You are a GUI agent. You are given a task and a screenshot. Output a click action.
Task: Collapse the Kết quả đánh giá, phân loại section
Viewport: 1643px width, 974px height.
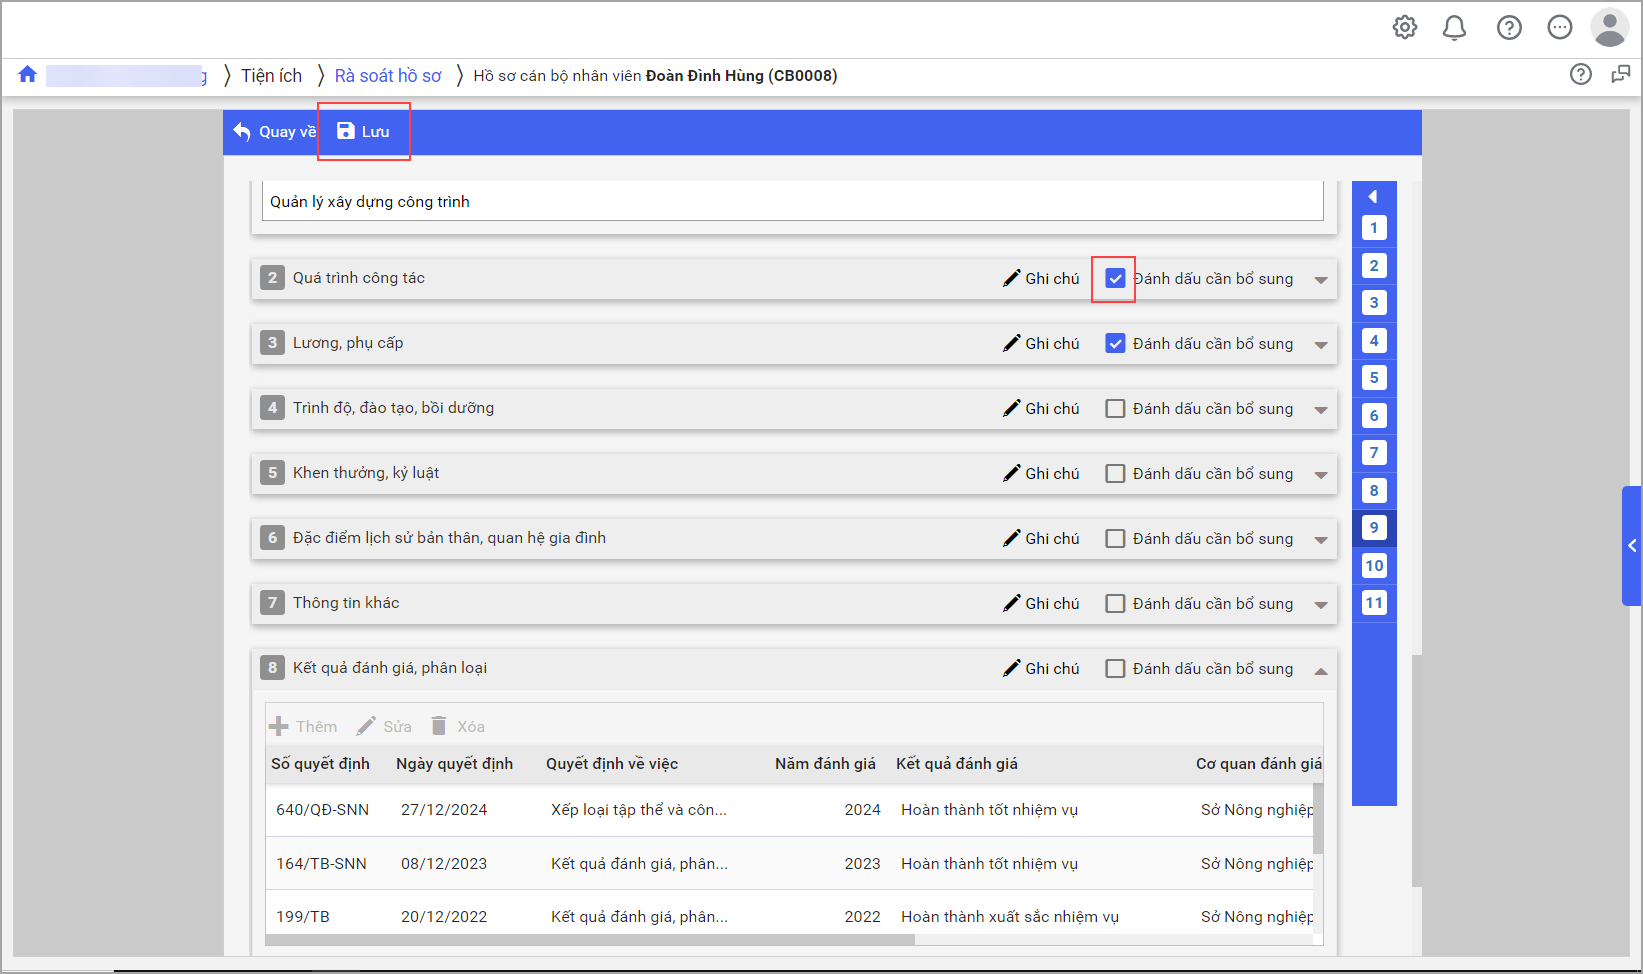[x=1321, y=670]
